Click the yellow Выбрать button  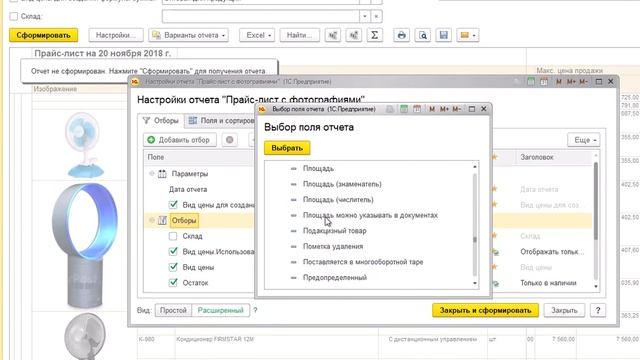coord(287,148)
